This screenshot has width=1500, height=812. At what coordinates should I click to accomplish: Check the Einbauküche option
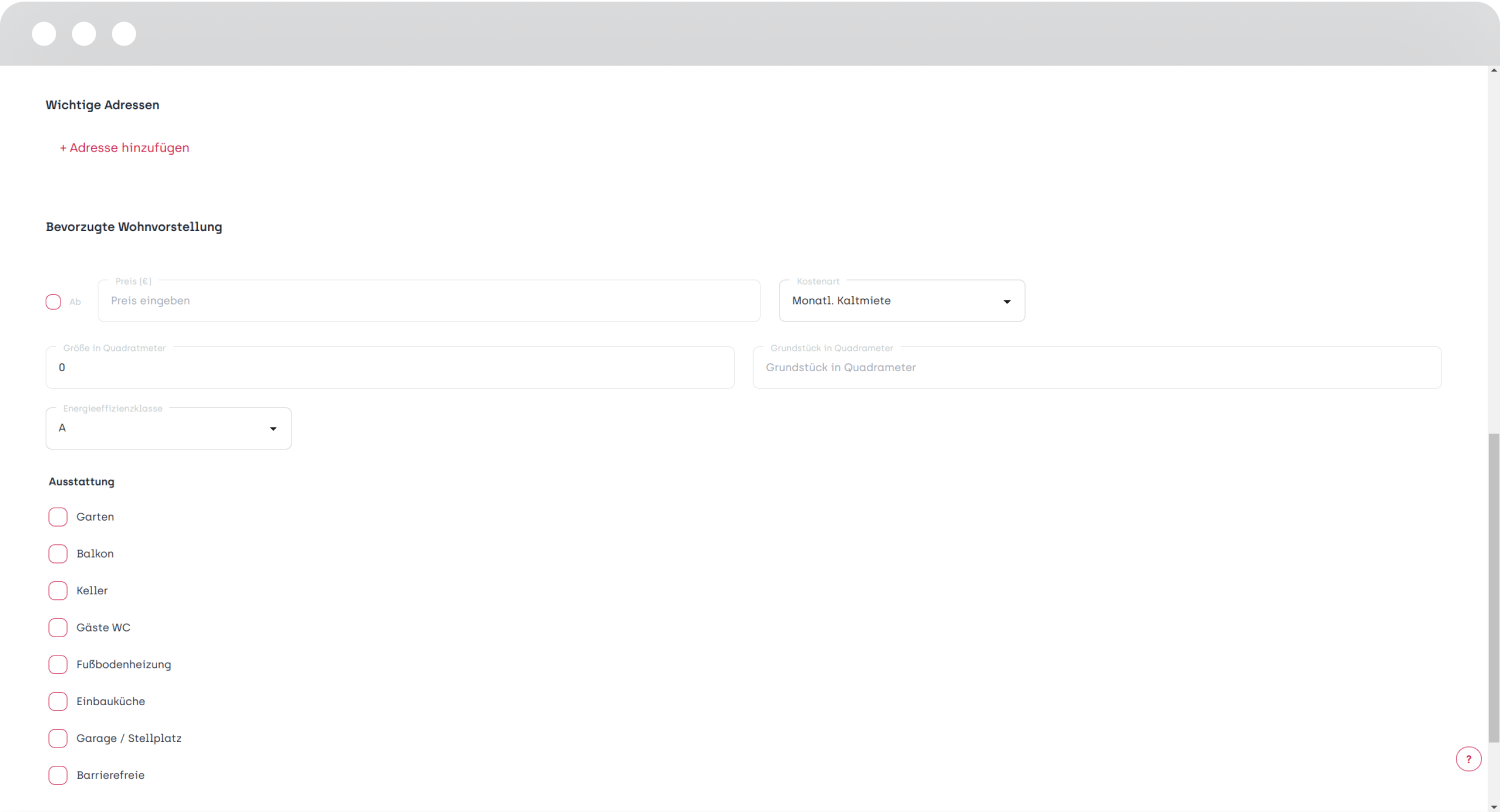(x=58, y=702)
